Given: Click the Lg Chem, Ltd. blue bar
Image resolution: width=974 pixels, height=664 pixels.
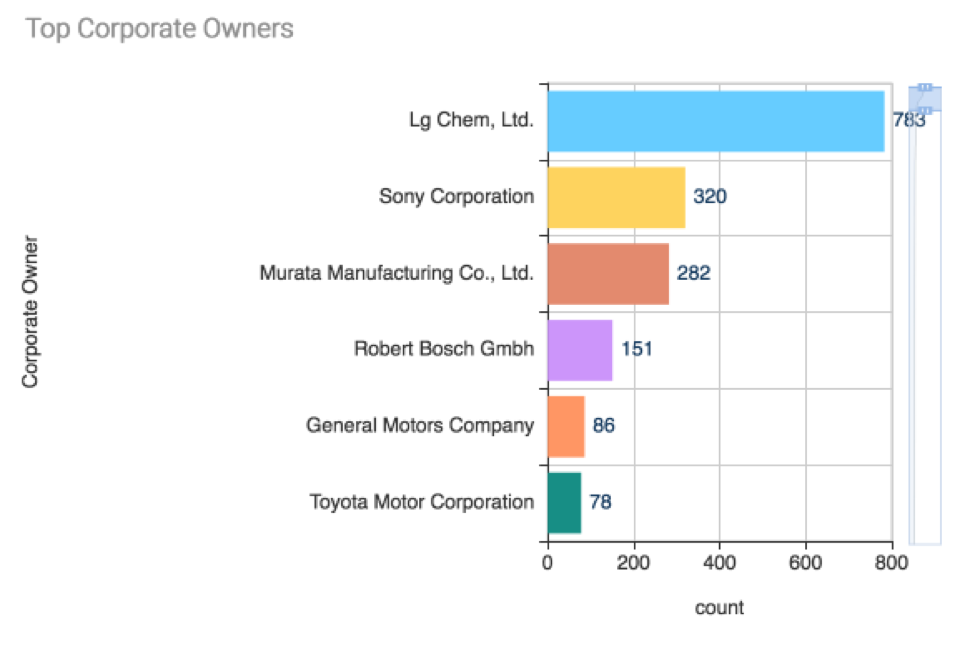Looking at the screenshot, I should [x=715, y=121].
